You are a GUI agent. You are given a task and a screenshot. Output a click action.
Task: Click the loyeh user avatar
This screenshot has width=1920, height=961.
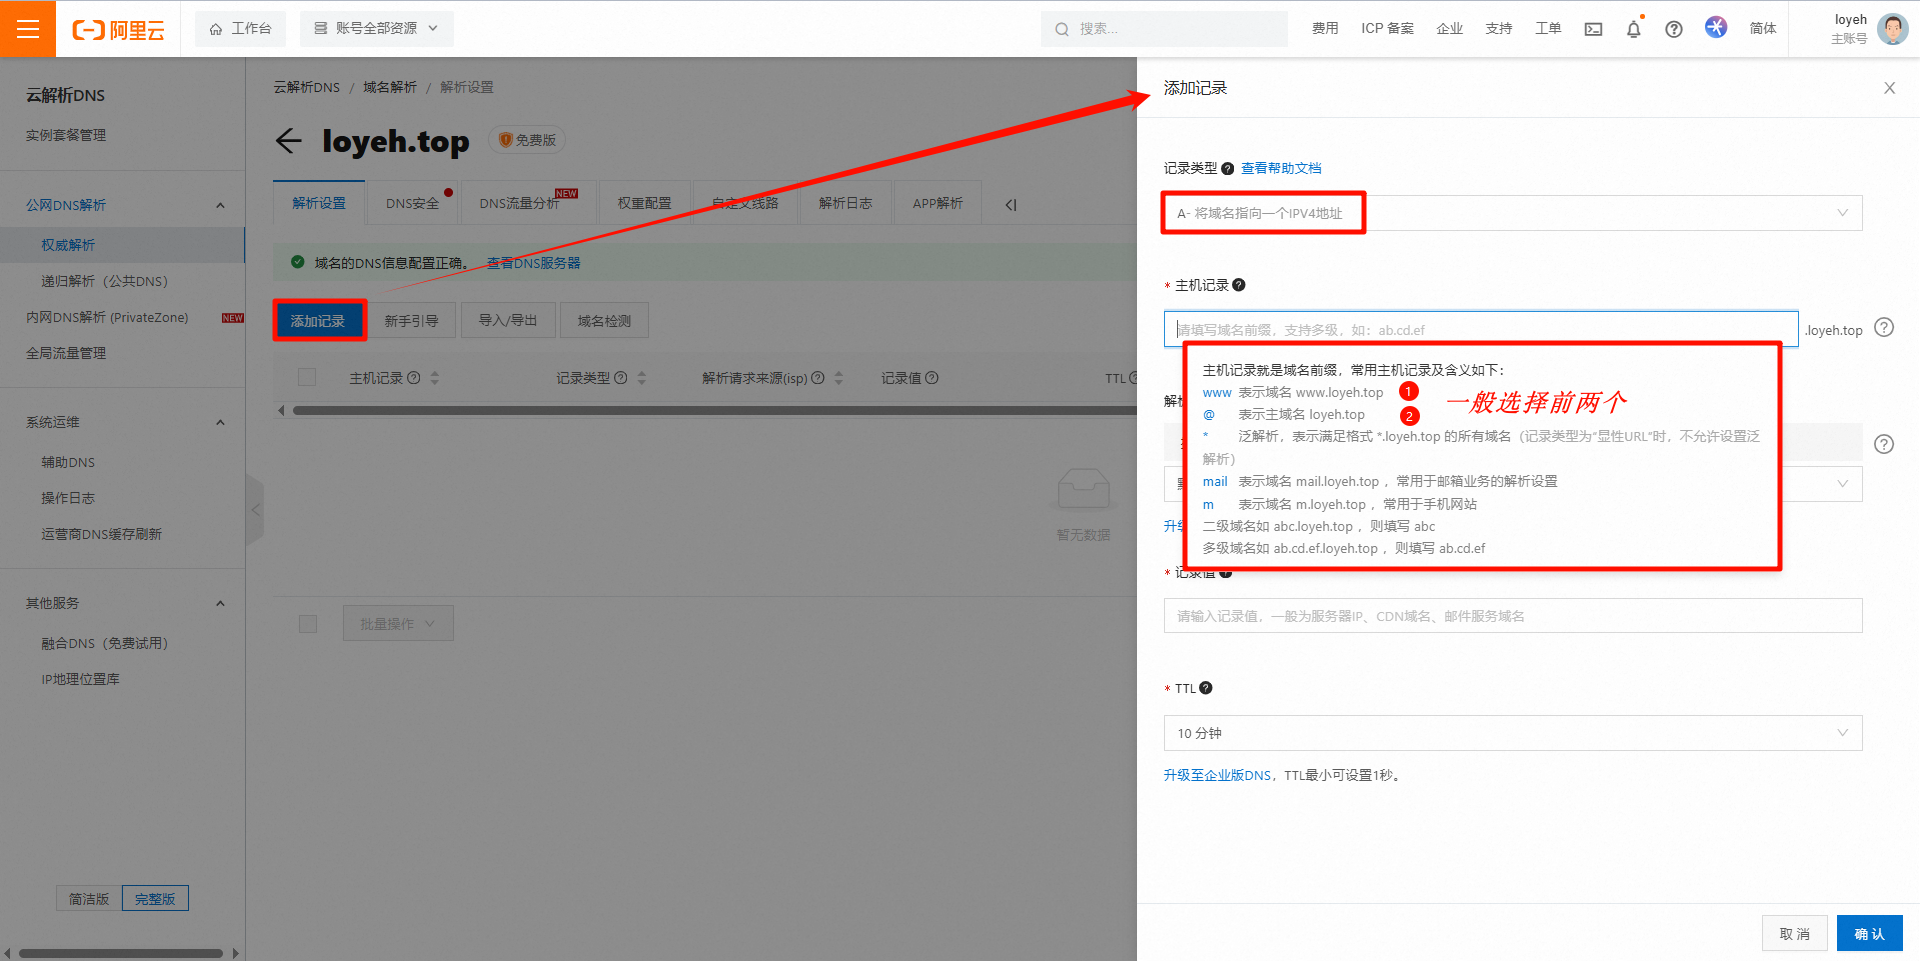pos(1892,29)
